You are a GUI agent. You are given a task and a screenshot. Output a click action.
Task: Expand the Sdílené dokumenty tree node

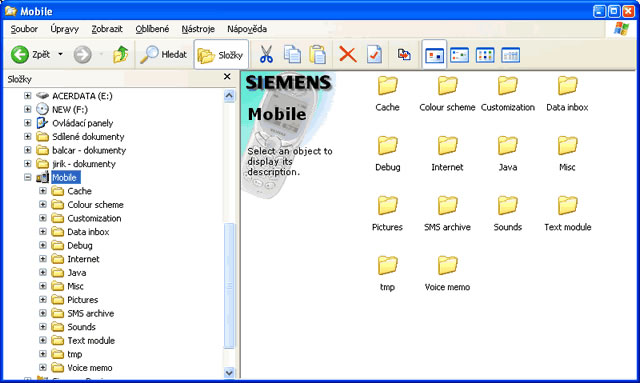click(x=27, y=136)
